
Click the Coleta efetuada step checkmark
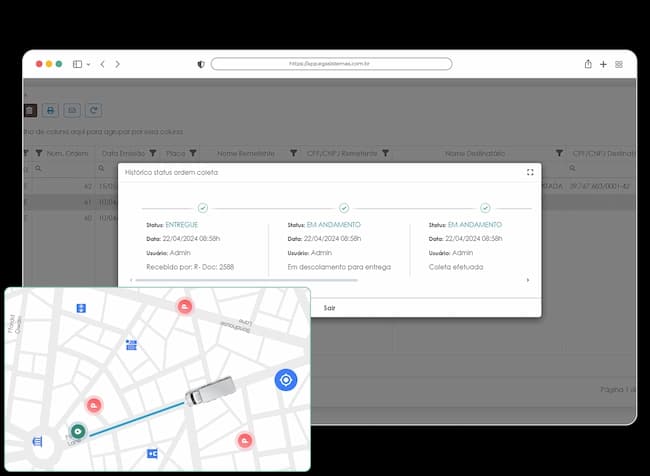485,208
